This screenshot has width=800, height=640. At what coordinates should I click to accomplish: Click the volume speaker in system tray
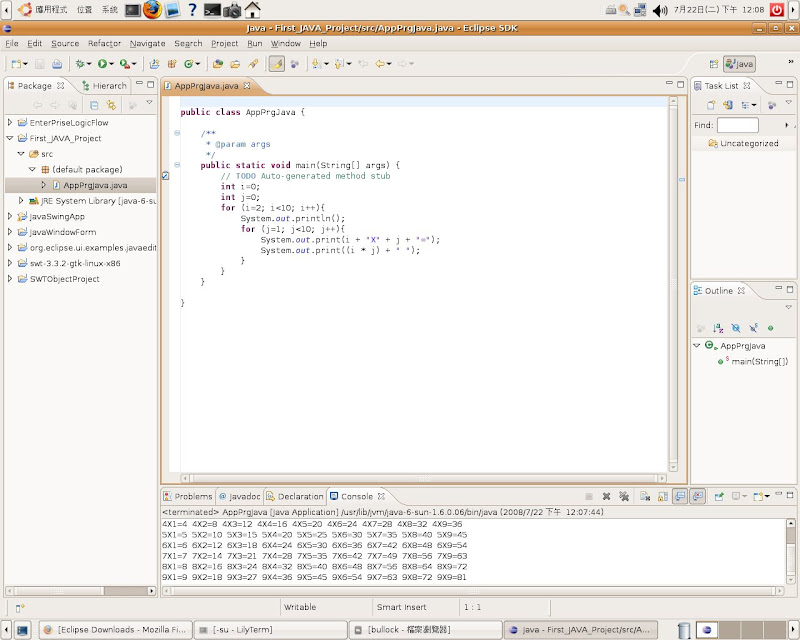click(660, 11)
